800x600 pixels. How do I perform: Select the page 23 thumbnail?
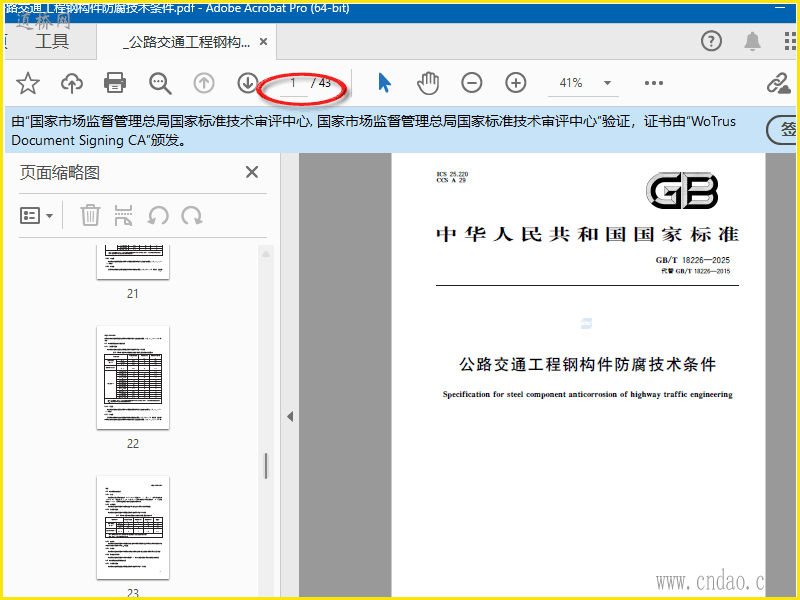(x=133, y=528)
